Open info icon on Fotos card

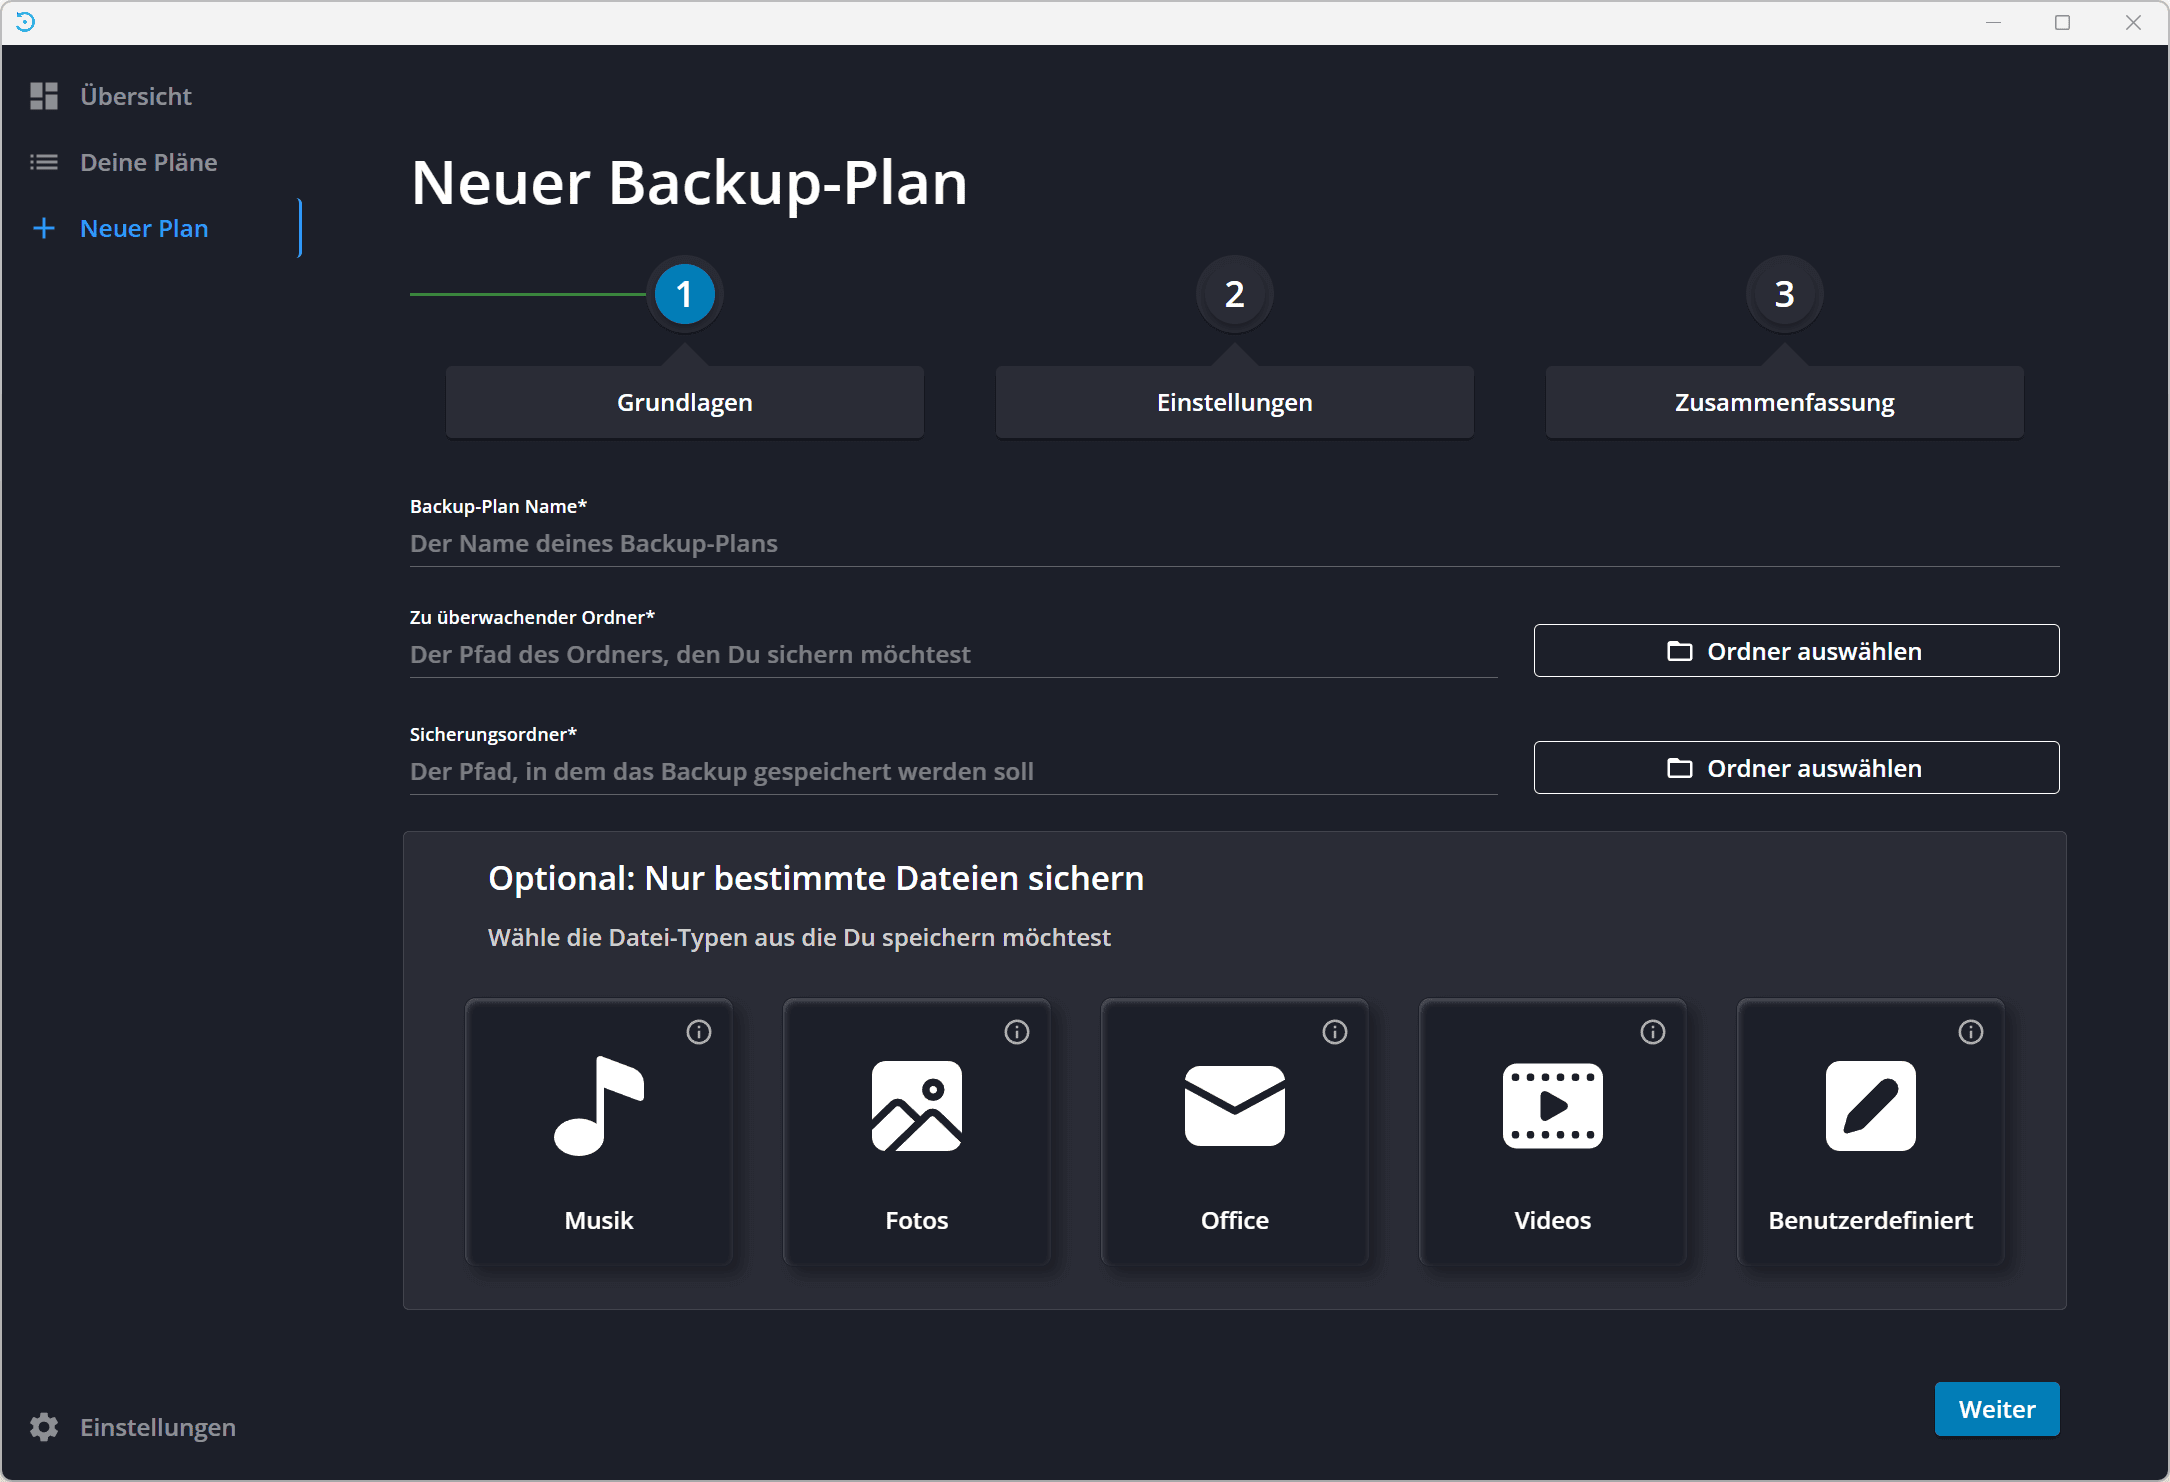tap(1017, 1032)
